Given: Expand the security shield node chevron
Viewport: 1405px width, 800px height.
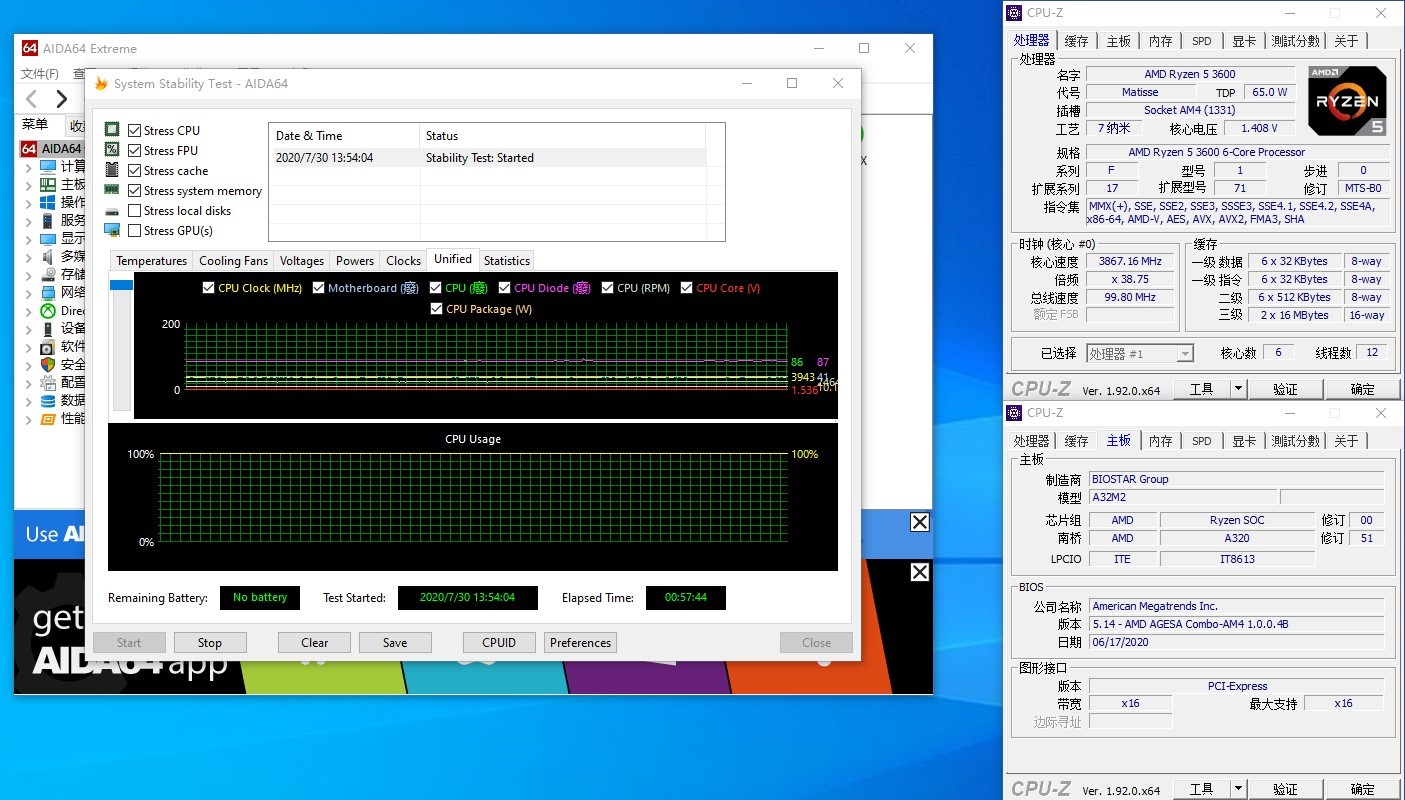Looking at the screenshot, I should click(x=28, y=365).
